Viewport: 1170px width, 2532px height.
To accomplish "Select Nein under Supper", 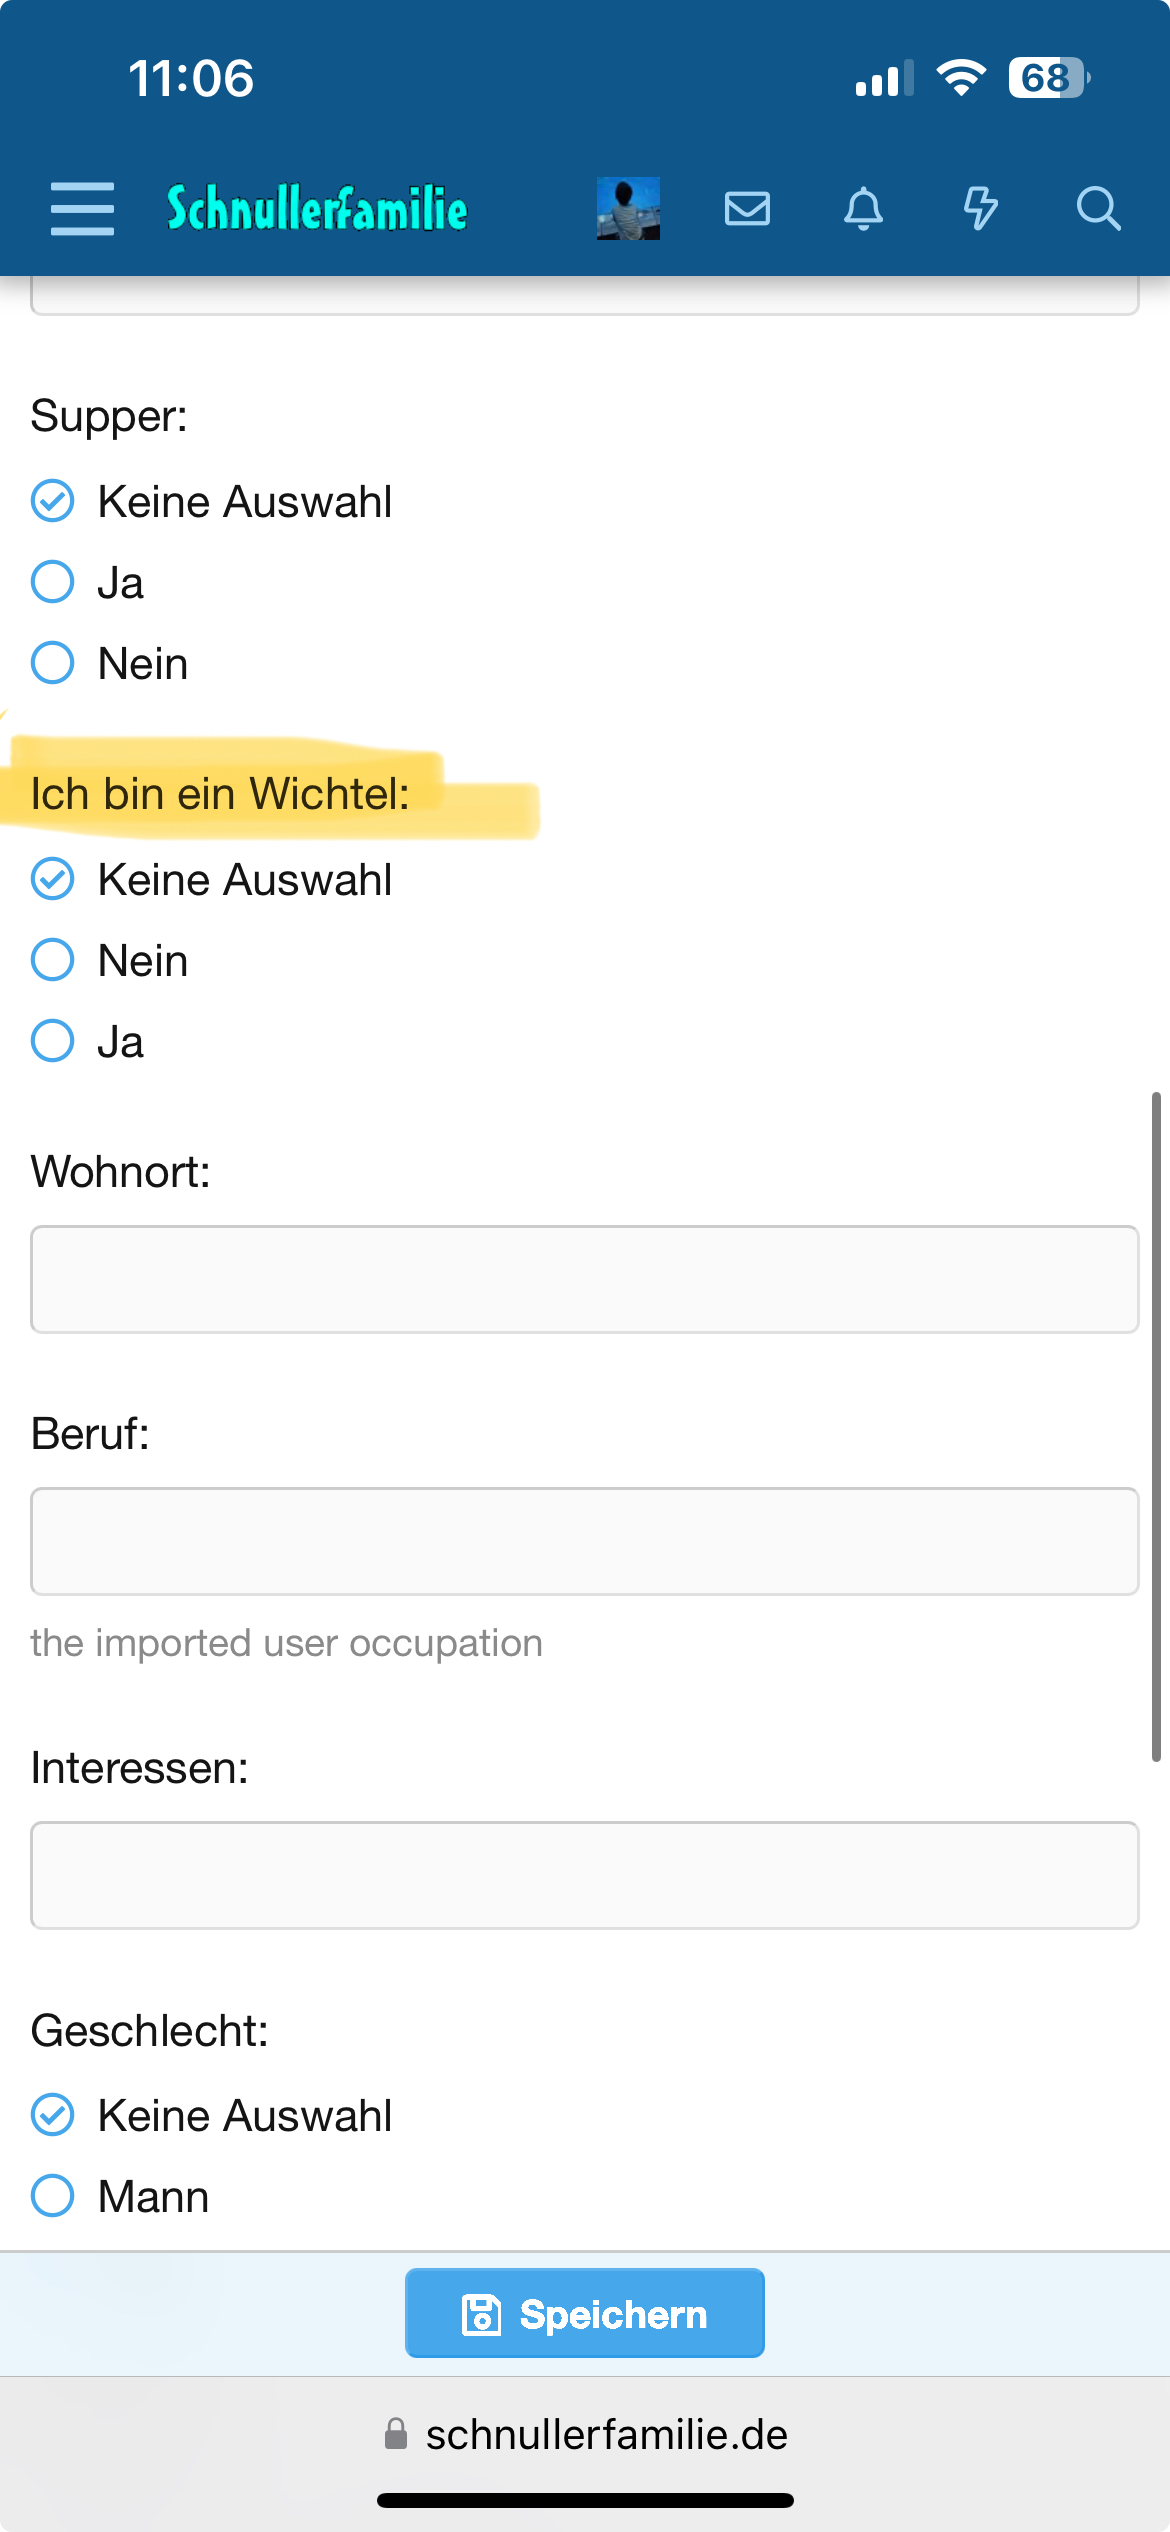I will click(53, 663).
